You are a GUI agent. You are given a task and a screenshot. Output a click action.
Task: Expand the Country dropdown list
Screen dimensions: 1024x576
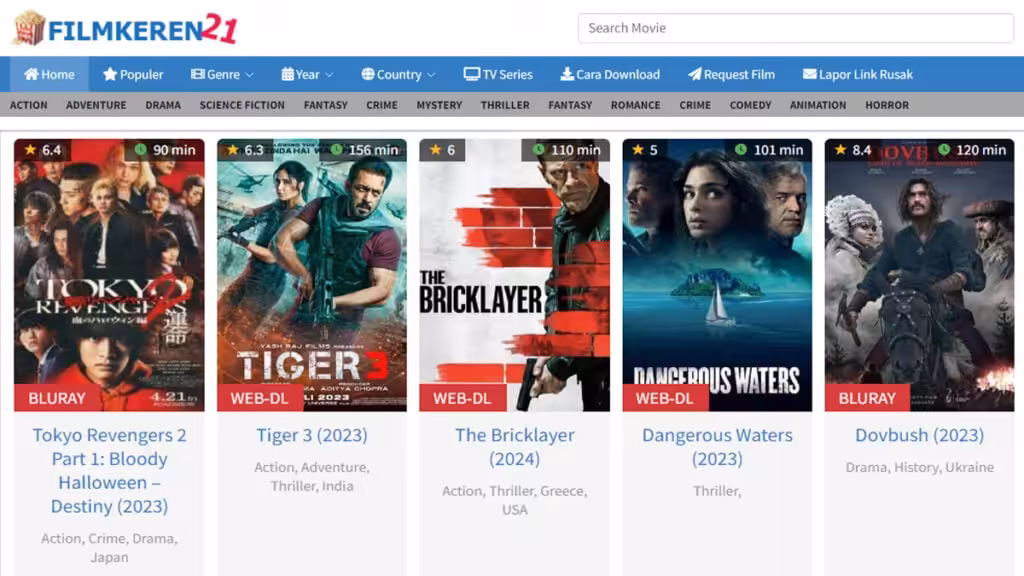click(398, 74)
